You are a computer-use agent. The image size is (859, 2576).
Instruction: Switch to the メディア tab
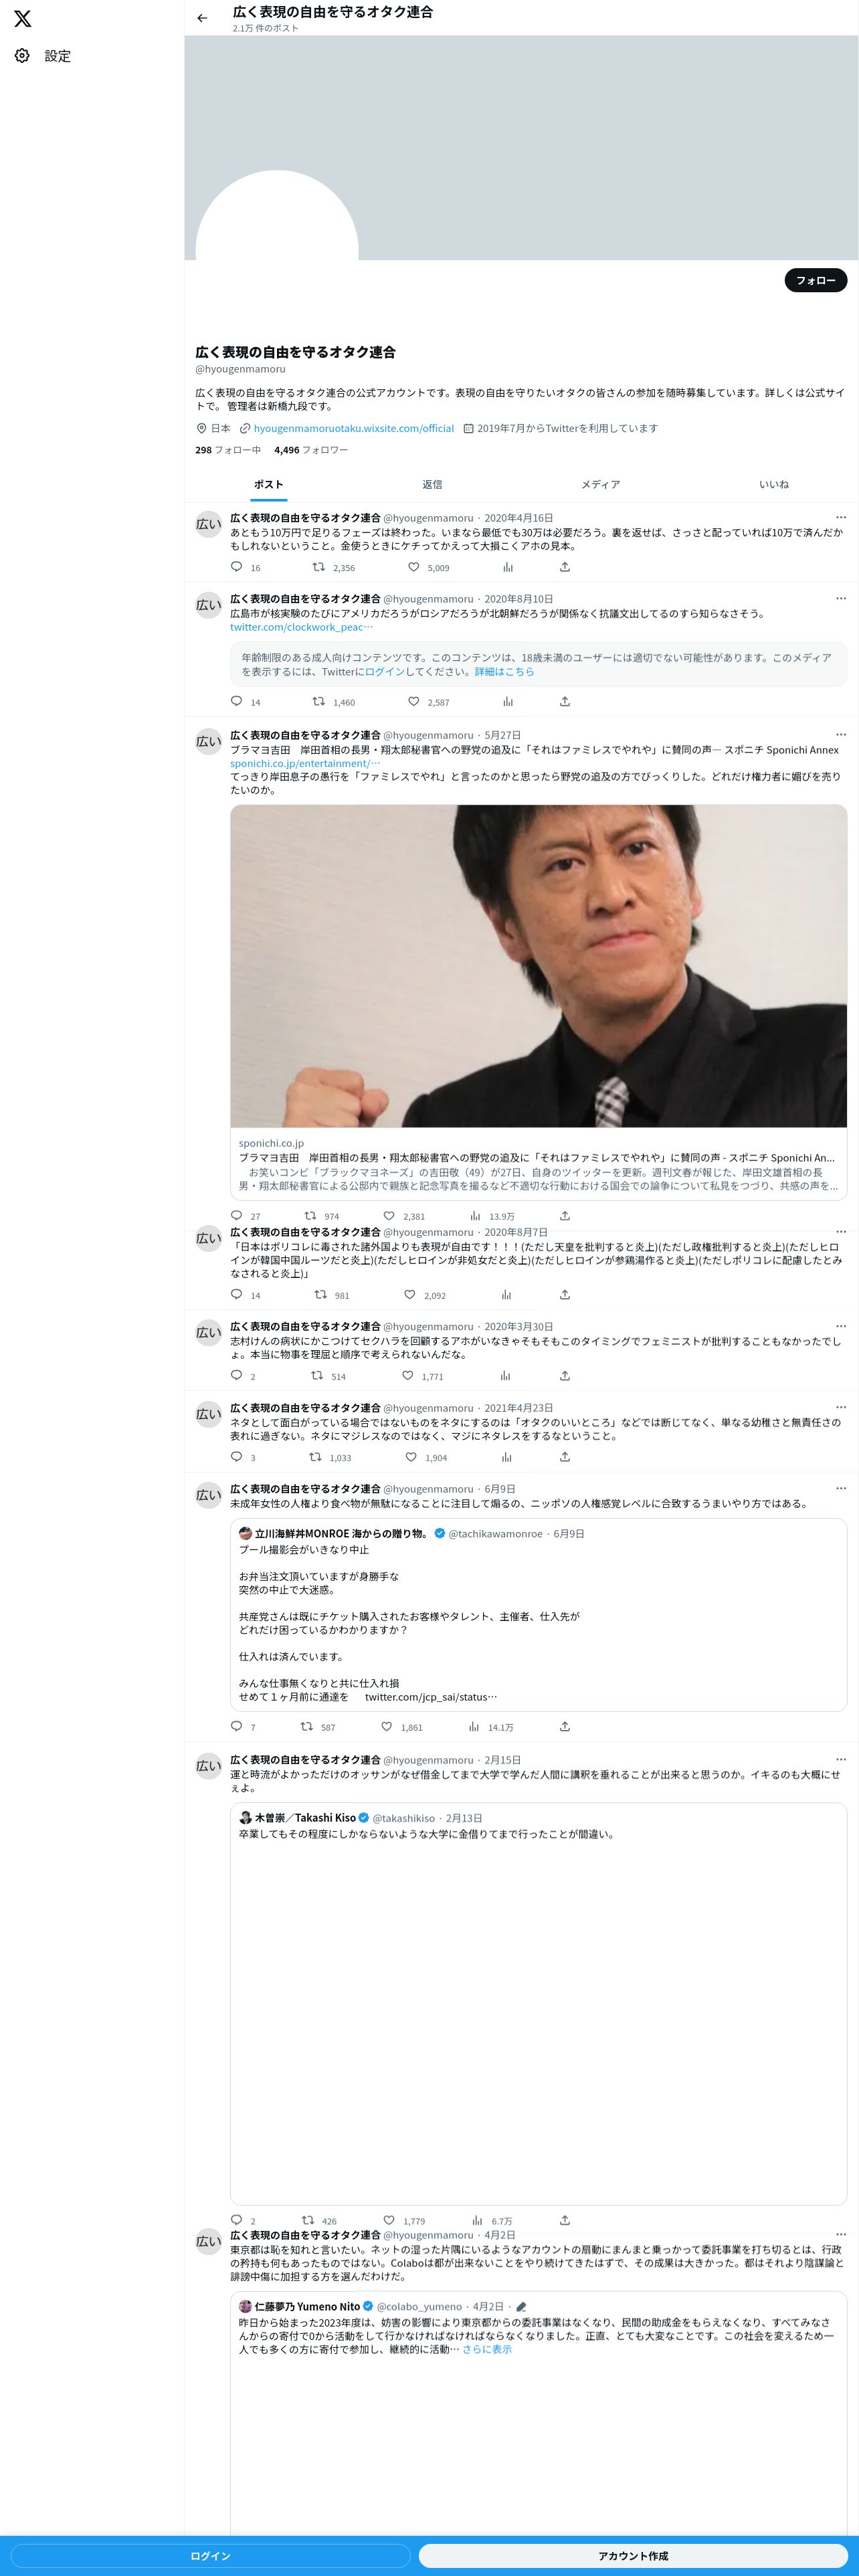601,484
